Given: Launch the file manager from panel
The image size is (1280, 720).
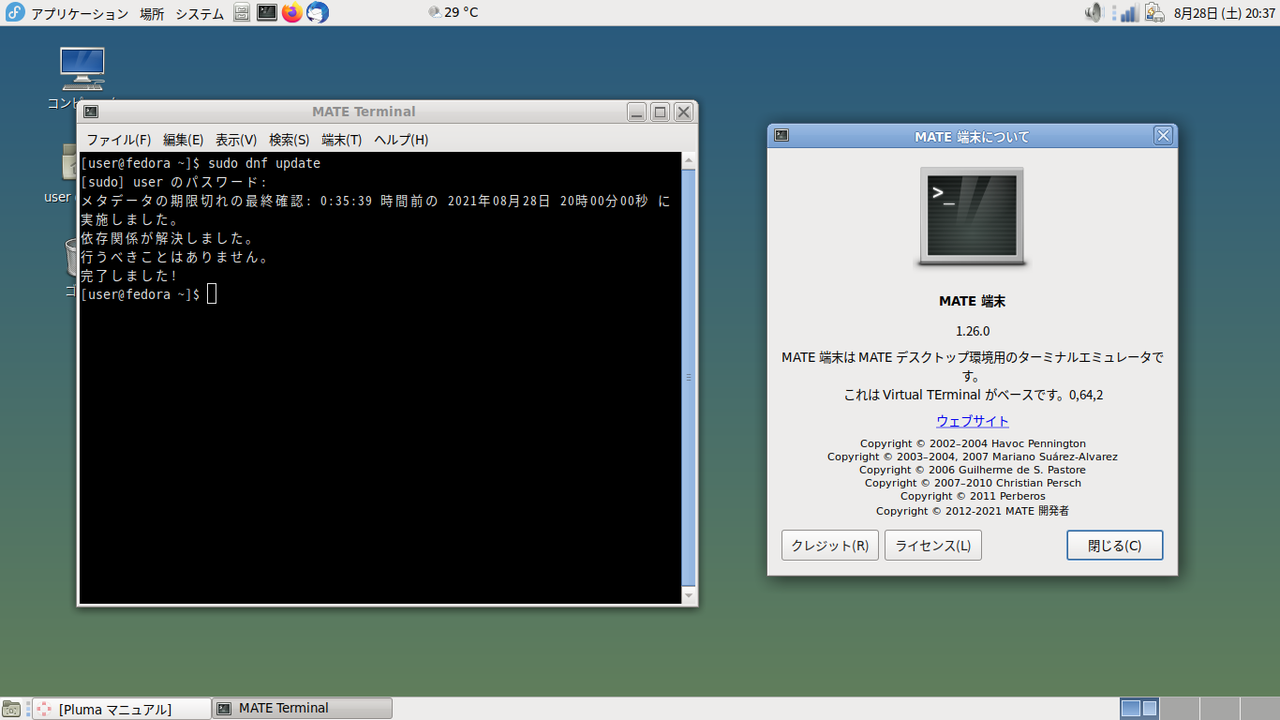Looking at the screenshot, I should (x=242, y=13).
